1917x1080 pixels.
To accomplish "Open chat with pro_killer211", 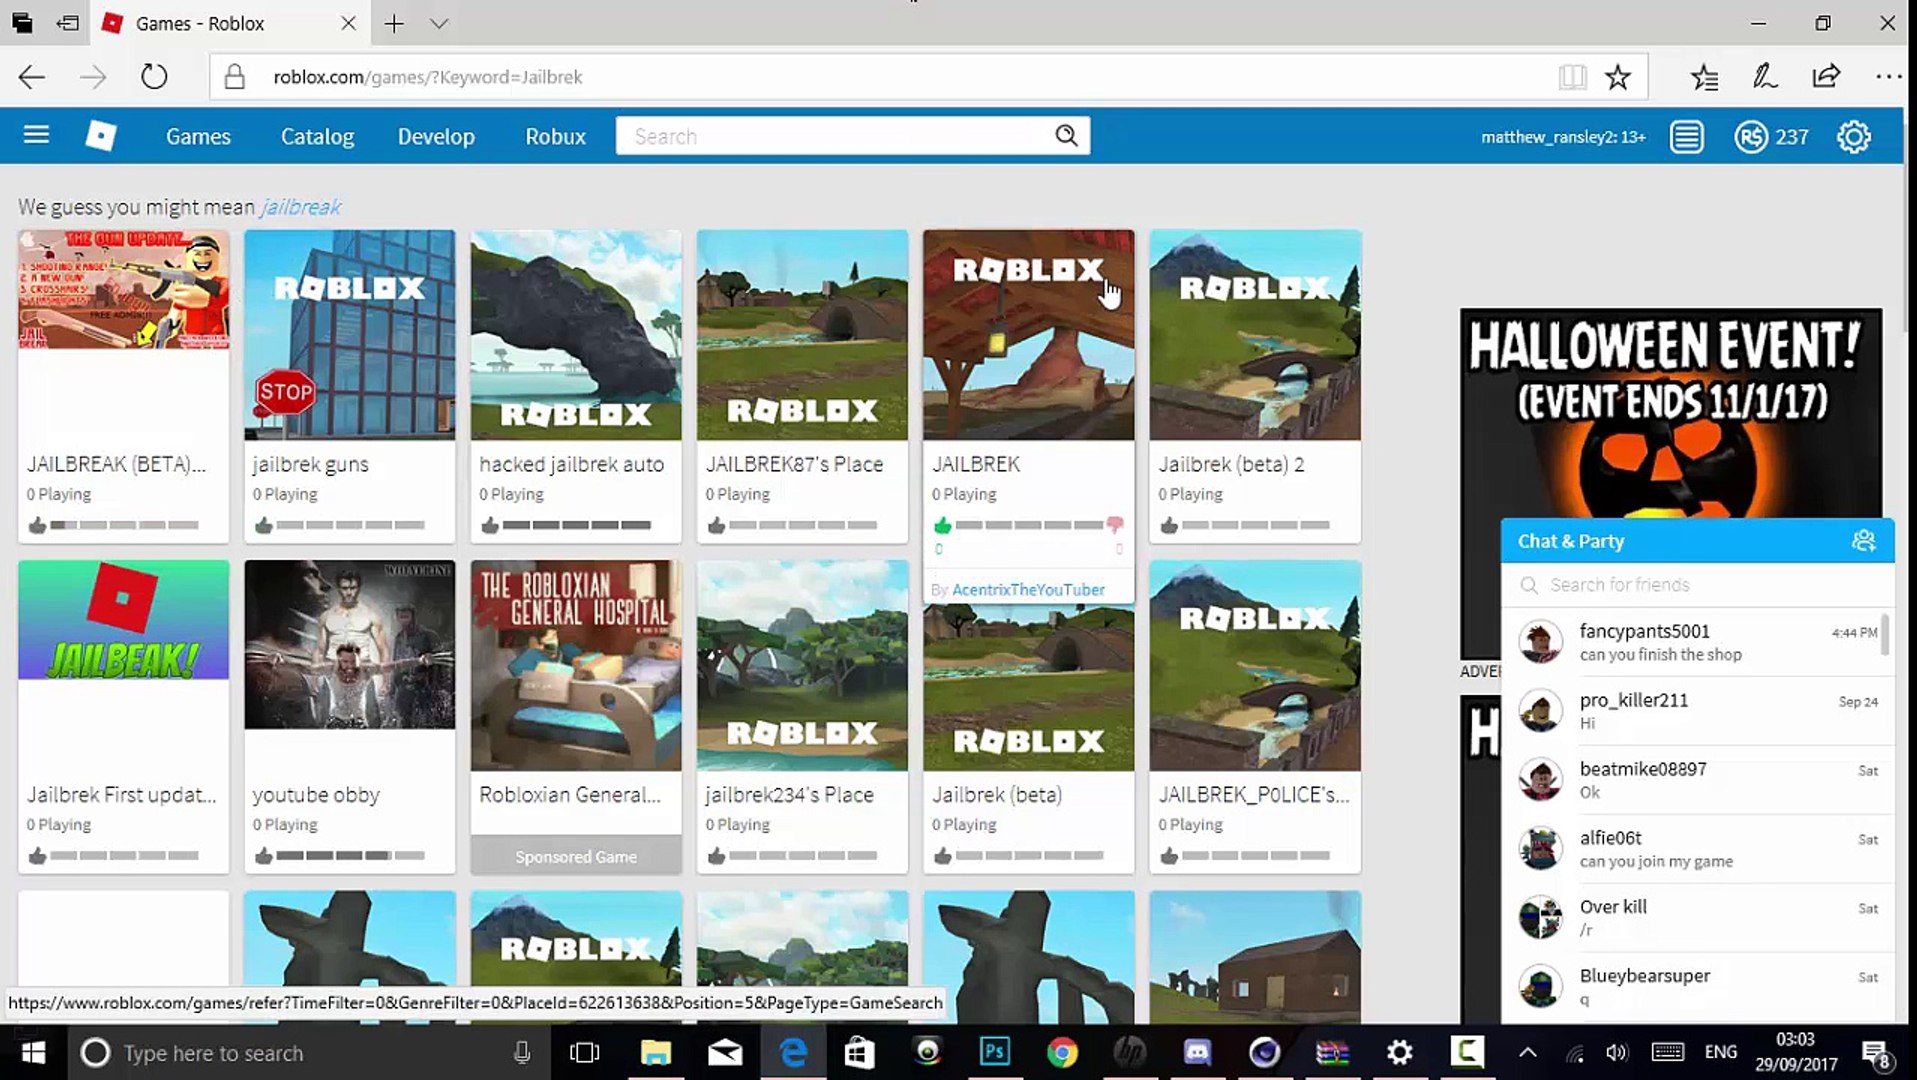I will [x=1697, y=711].
